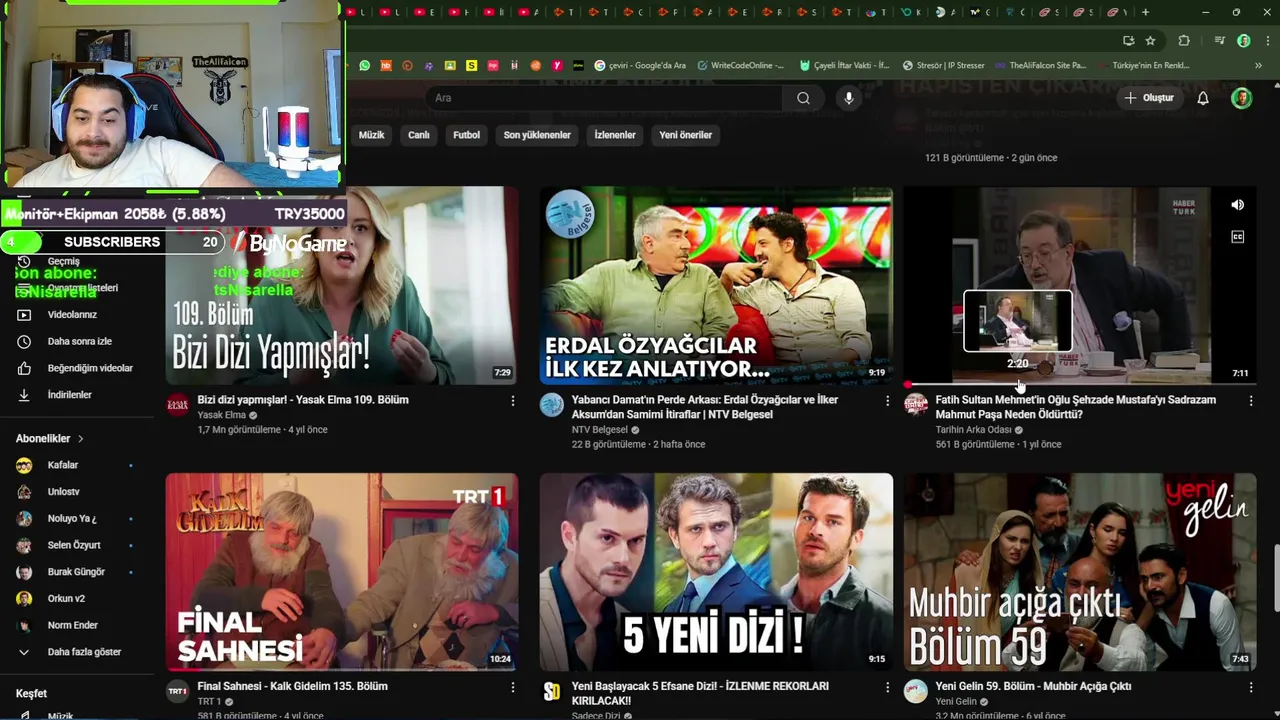Viewport: 1280px width, 720px height.
Task: Open NTV Belgesel channel avatar
Action: click(x=551, y=405)
